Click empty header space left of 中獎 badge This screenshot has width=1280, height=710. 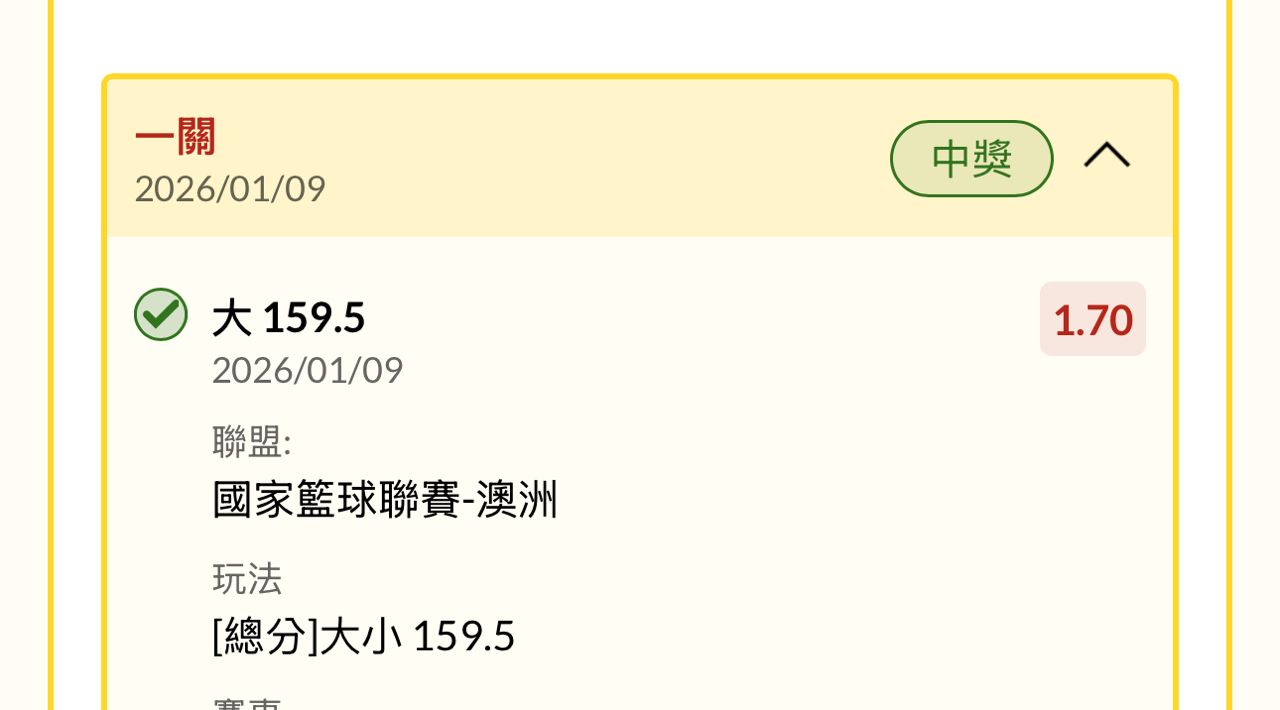pos(600,158)
